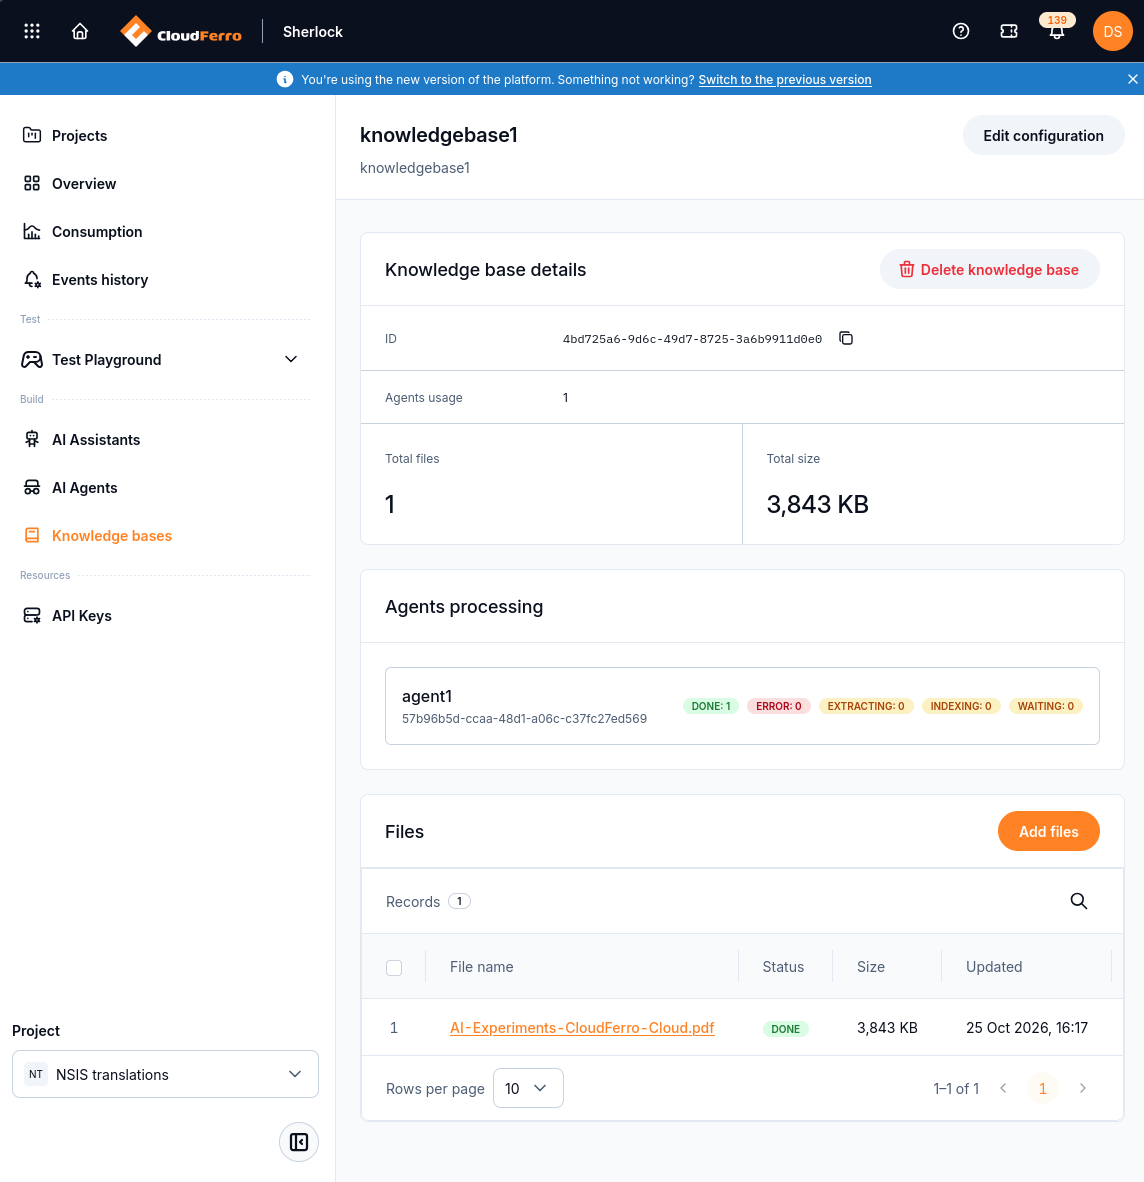Open the help question mark icon
The height and width of the screenshot is (1182, 1144).
[961, 31]
